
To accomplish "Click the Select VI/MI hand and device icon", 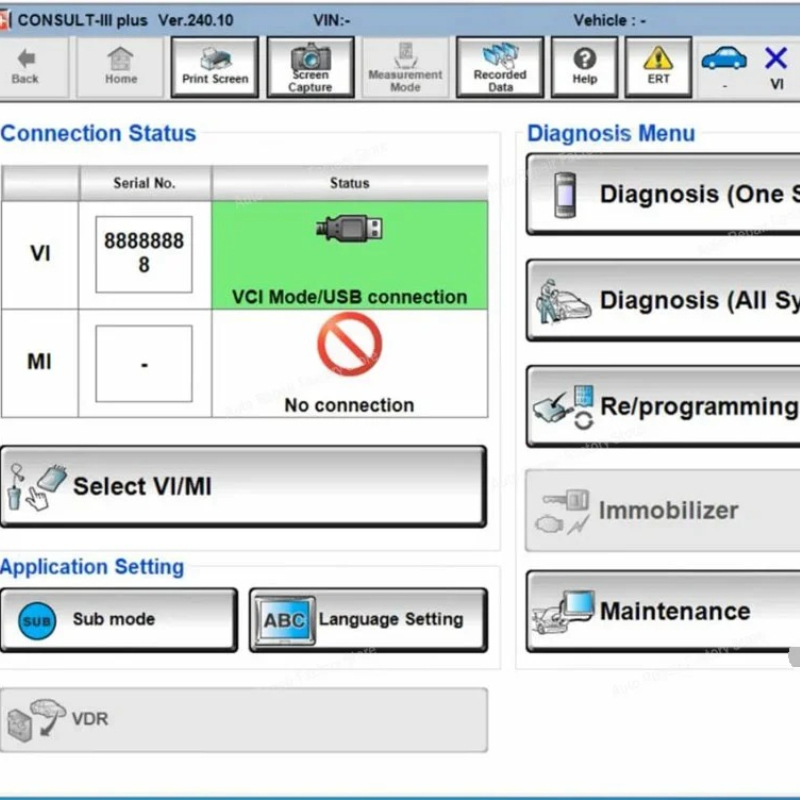I will pos(36,487).
